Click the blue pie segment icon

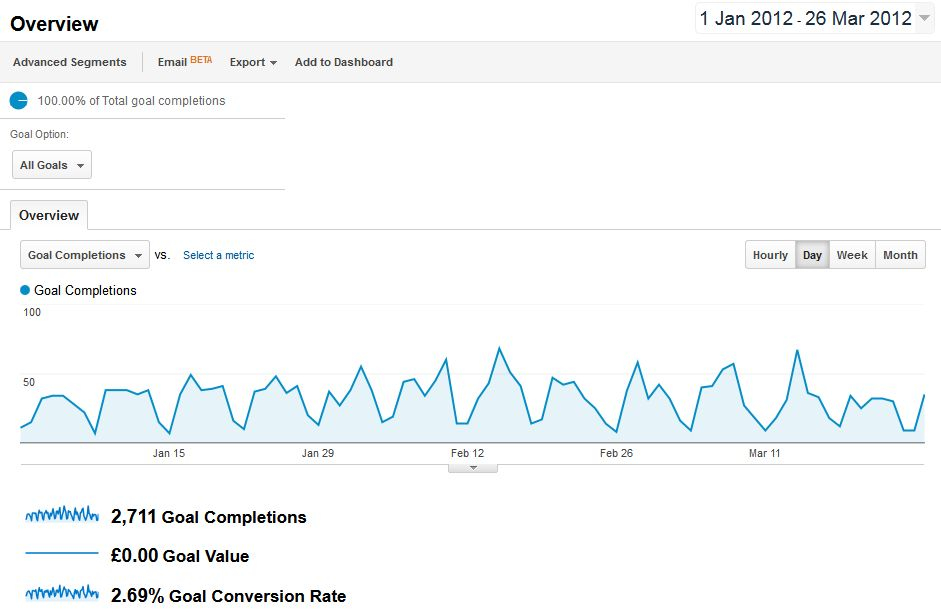click(x=18, y=100)
